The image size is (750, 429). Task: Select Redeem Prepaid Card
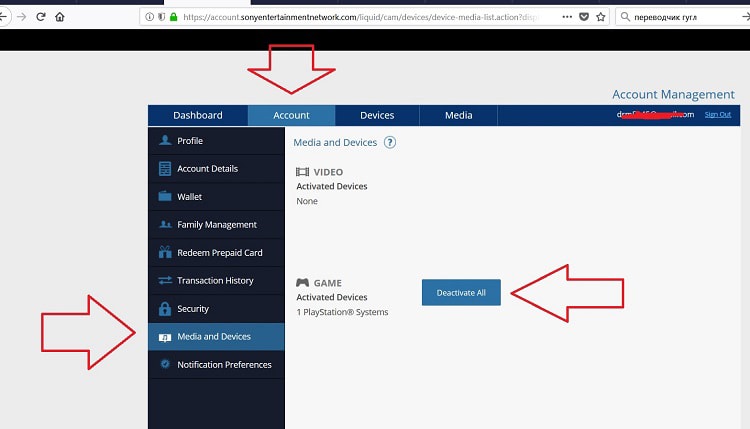pos(216,253)
